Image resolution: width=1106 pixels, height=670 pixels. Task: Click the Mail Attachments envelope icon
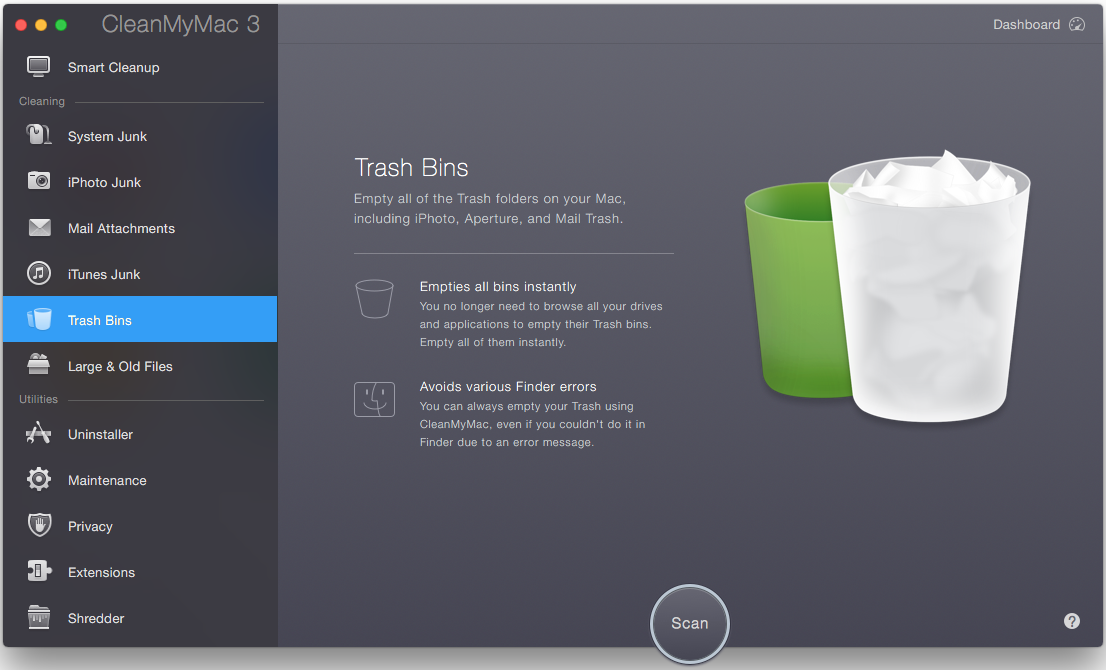[x=38, y=228]
